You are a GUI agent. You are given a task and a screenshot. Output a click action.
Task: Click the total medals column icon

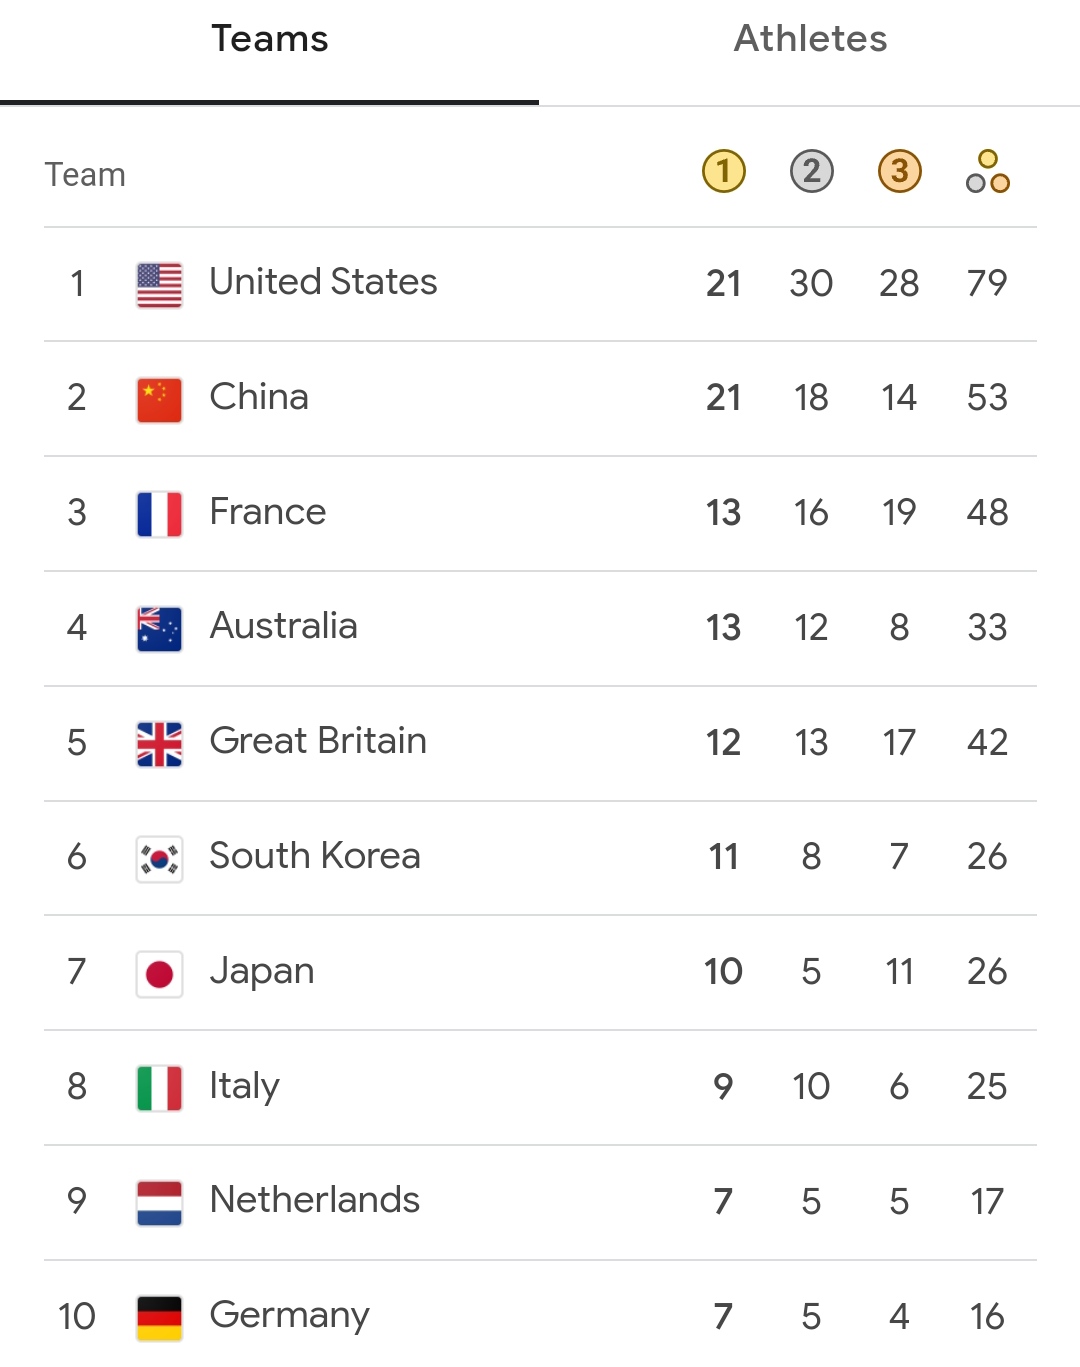coord(987,171)
